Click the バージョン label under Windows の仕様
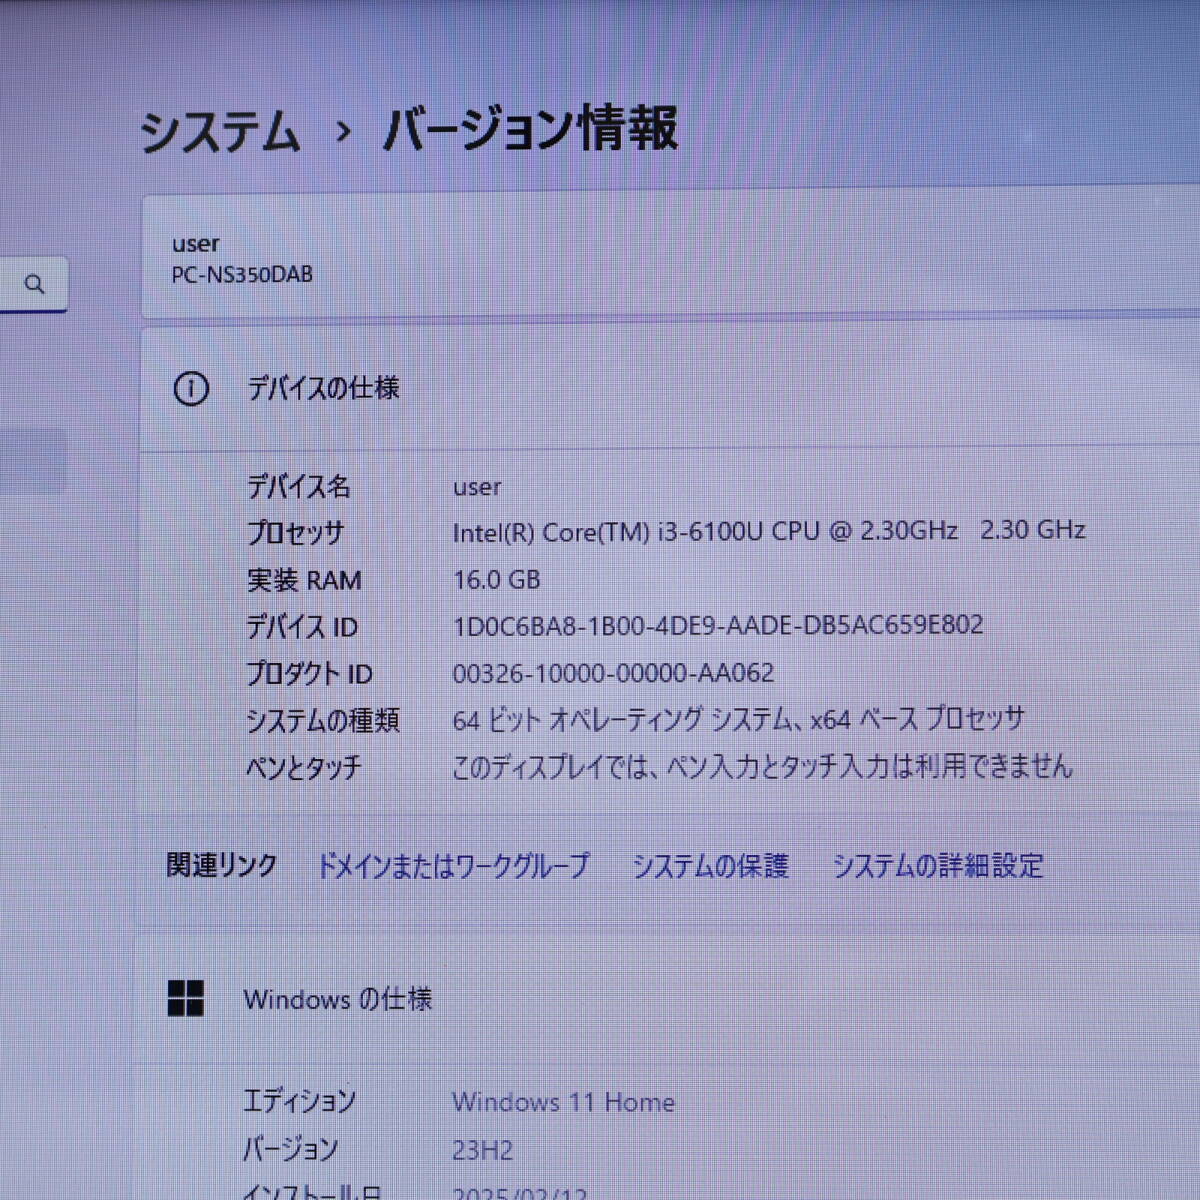The image size is (1200, 1200). pyautogui.click(x=290, y=1150)
